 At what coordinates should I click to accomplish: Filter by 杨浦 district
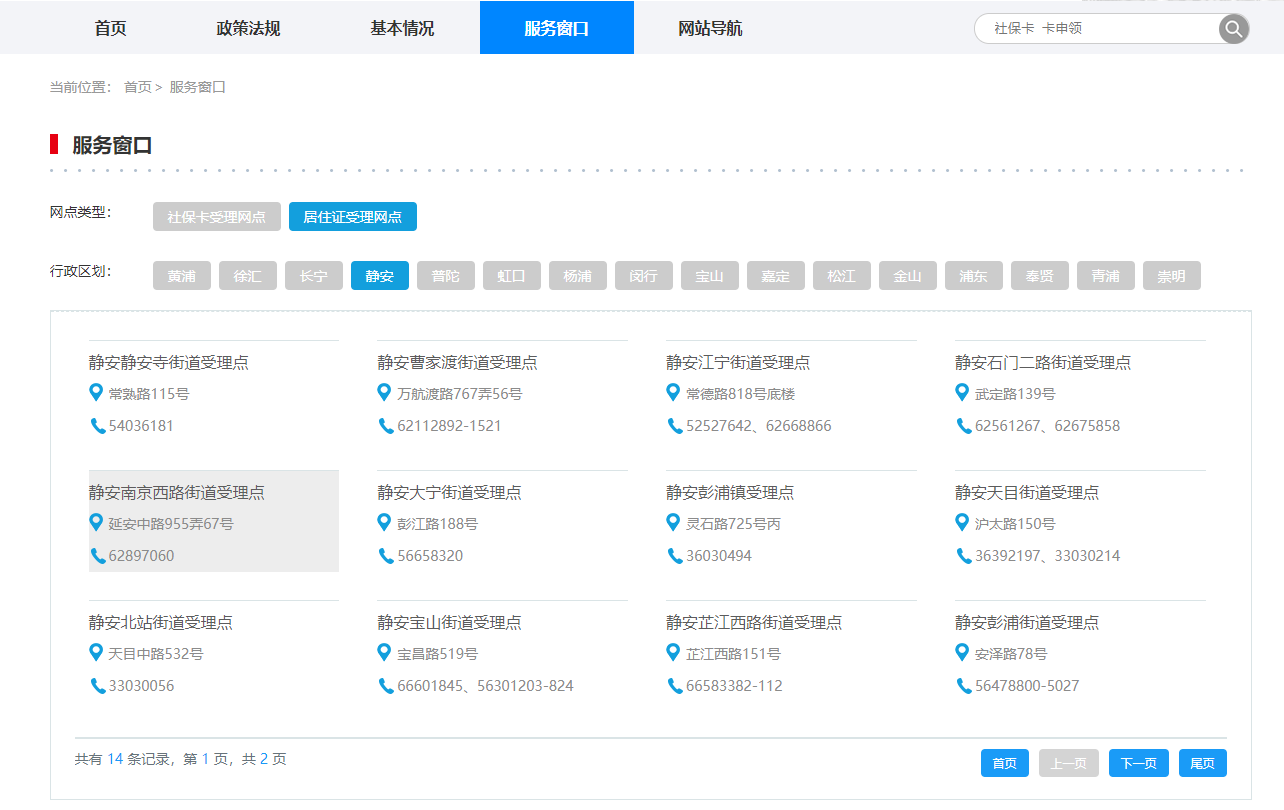578,276
